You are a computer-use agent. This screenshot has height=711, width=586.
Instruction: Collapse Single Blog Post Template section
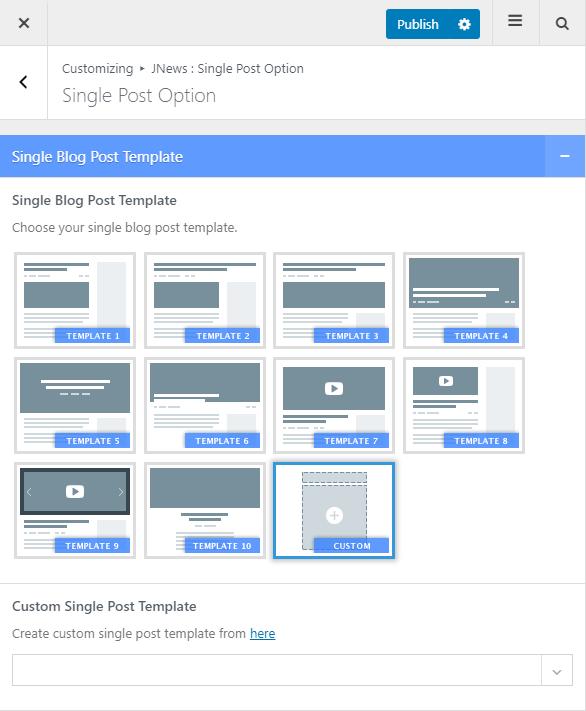[565, 156]
